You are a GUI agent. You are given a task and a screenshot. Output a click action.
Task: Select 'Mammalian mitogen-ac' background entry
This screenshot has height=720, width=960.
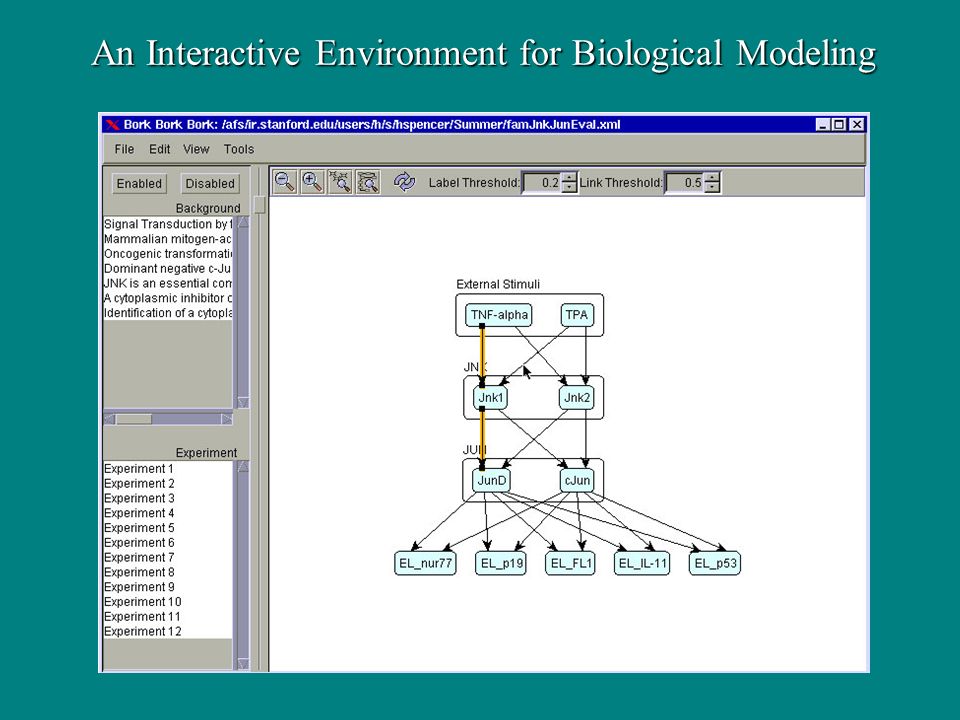coord(168,239)
